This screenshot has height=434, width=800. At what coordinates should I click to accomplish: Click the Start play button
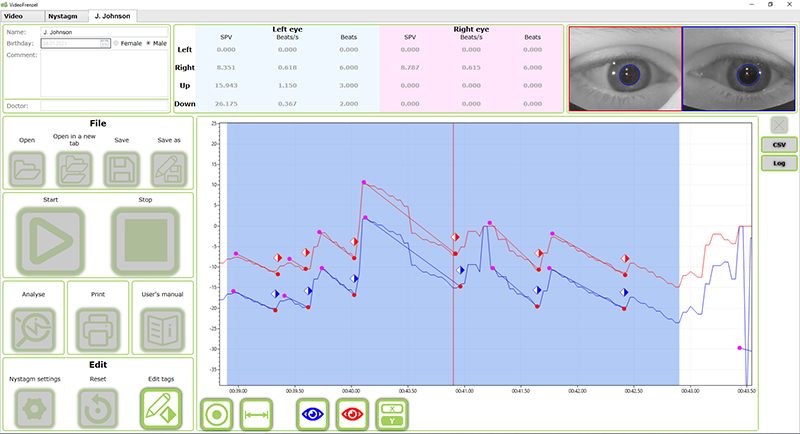coord(51,240)
